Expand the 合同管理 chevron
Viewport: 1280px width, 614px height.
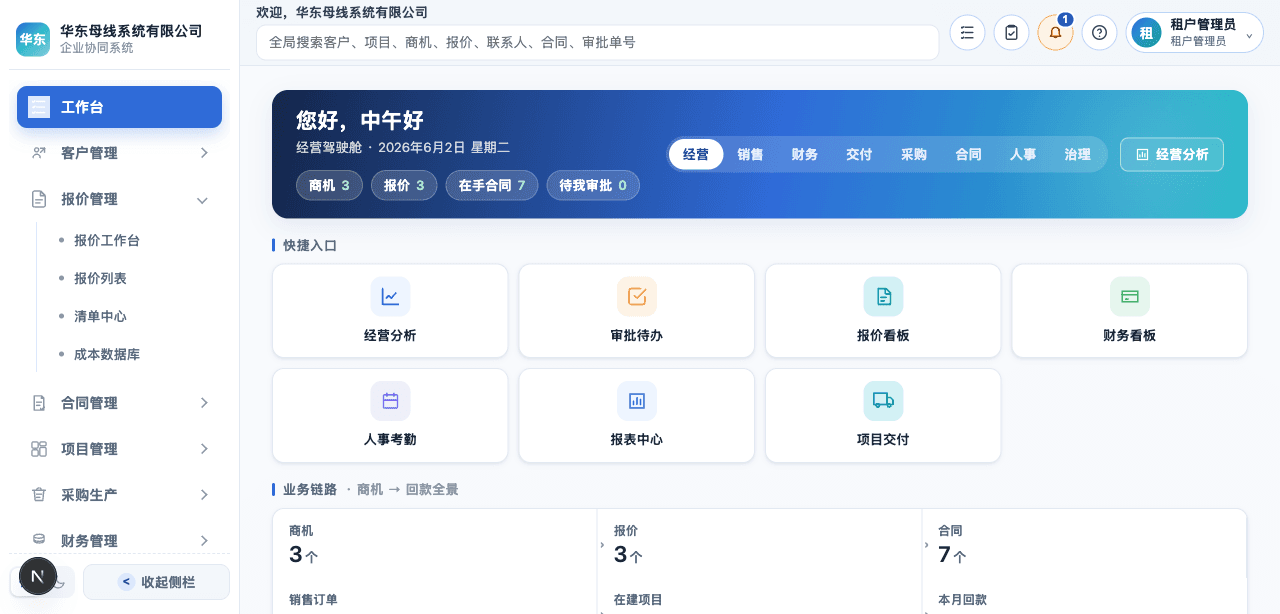[x=203, y=403]
